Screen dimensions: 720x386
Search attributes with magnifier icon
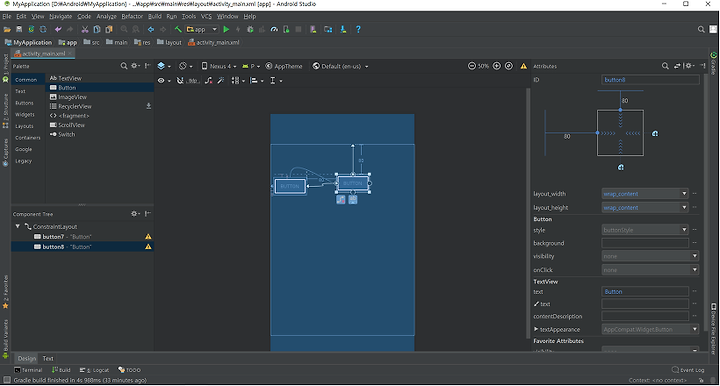[665, 66]
